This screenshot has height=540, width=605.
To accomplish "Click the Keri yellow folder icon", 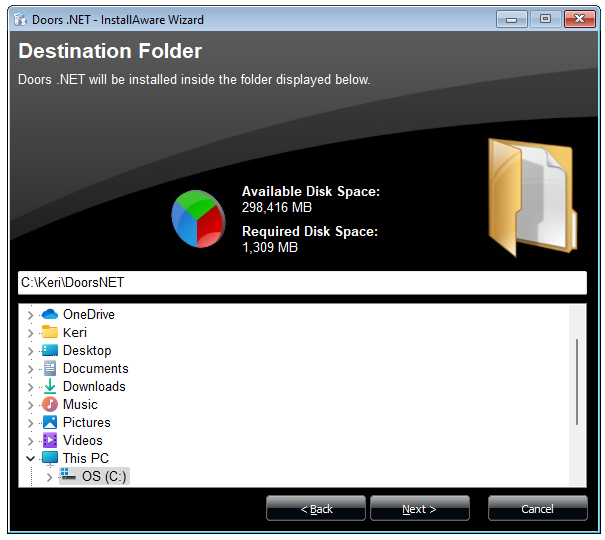I will pyautogui.click(x=50, y=332).
